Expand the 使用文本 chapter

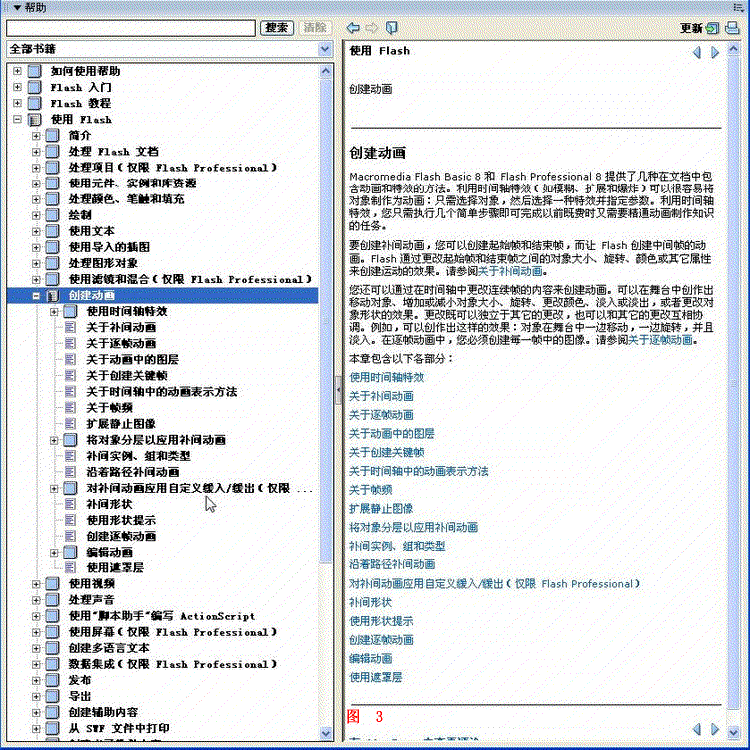(36, 232)
